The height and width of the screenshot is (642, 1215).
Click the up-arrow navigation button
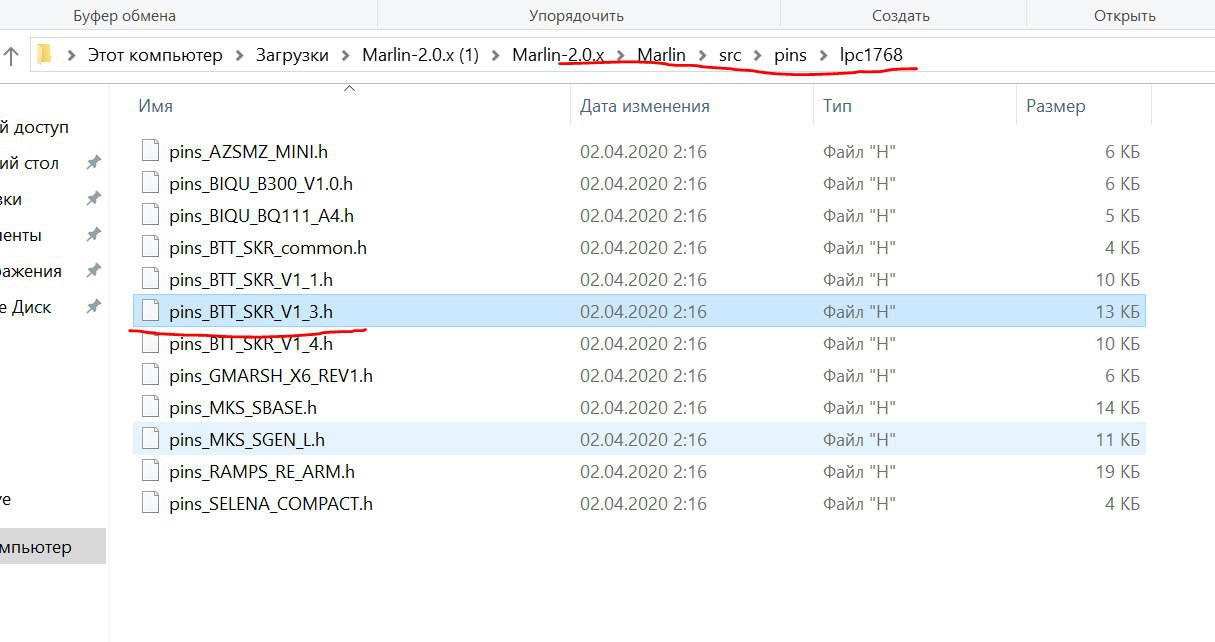[11, 55]
